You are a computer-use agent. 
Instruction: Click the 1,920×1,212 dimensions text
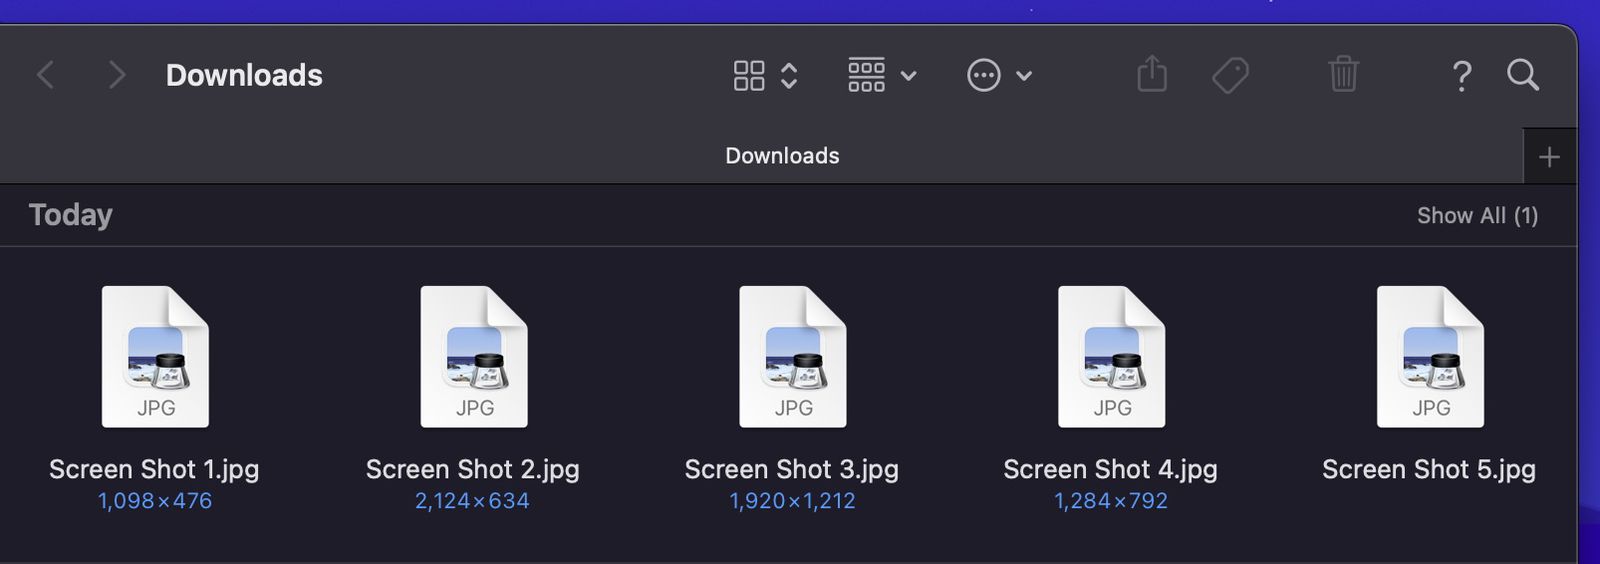click(793, 501)
